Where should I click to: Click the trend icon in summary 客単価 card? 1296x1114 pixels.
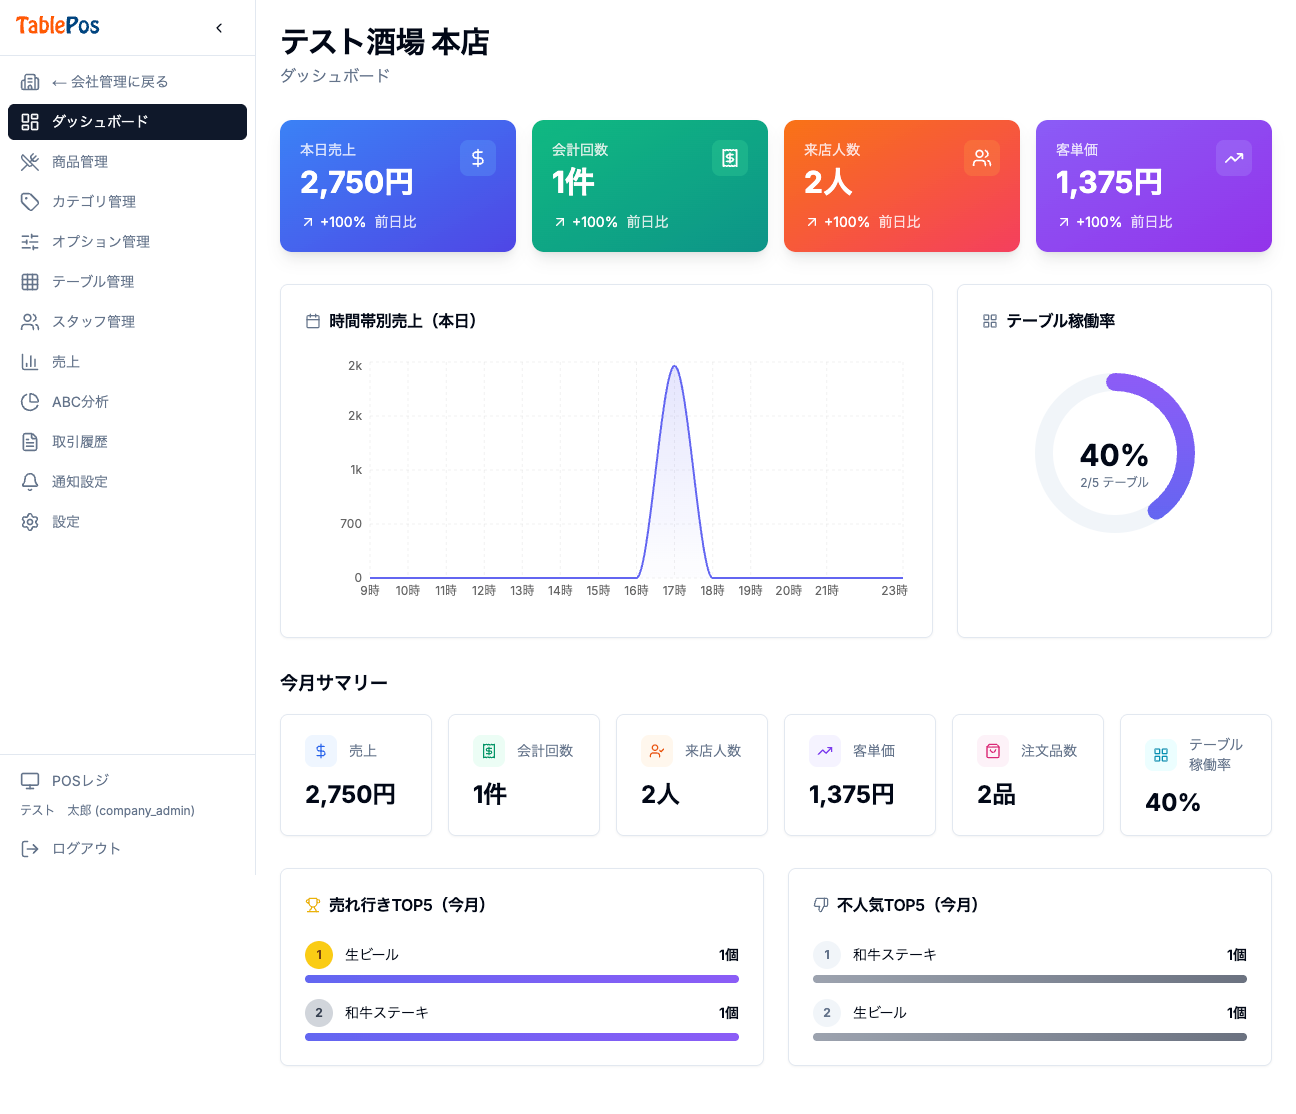tap(825, 751)
